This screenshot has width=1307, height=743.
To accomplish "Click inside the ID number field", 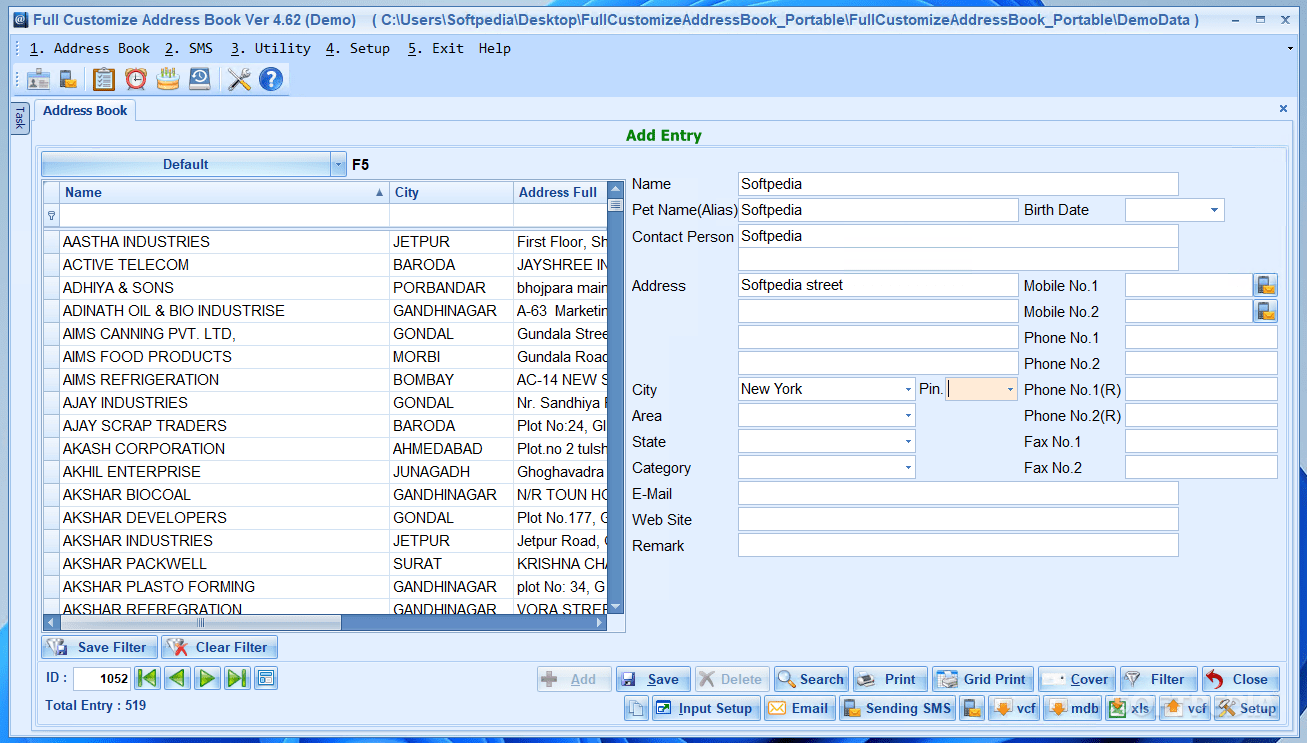I will tap(100, 678).
